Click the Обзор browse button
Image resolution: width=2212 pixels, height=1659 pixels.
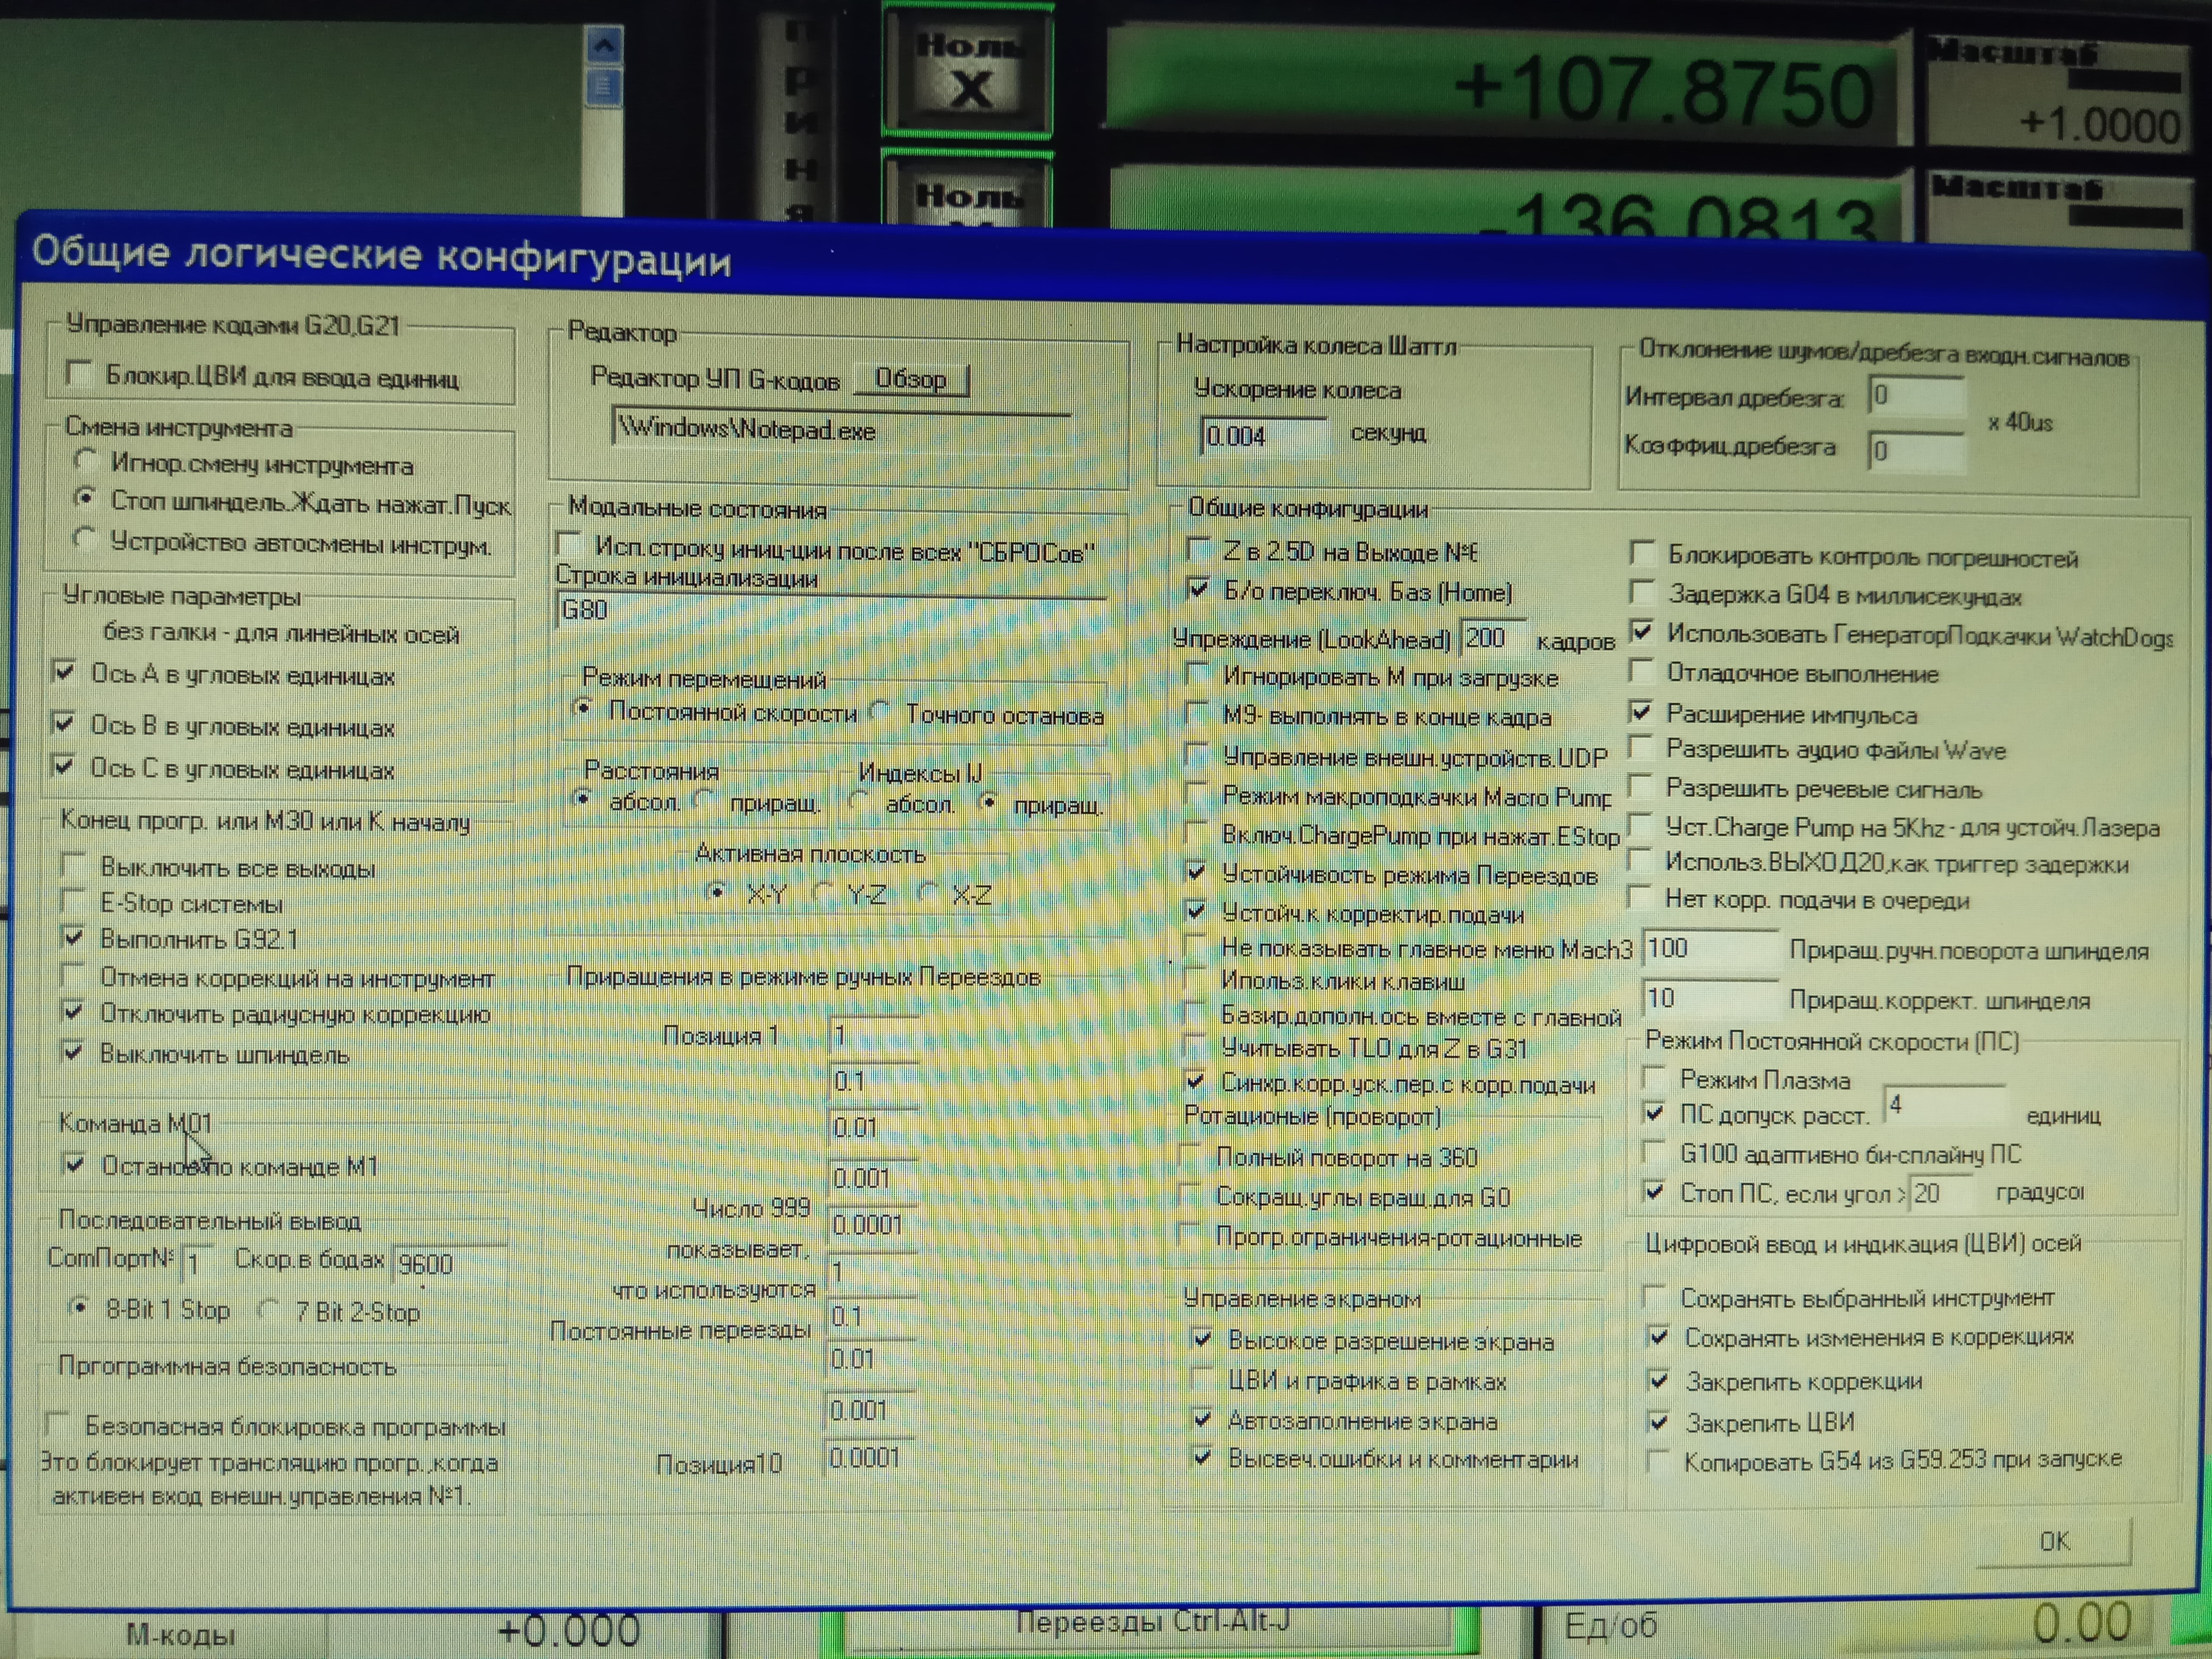(x=910, y=380)
